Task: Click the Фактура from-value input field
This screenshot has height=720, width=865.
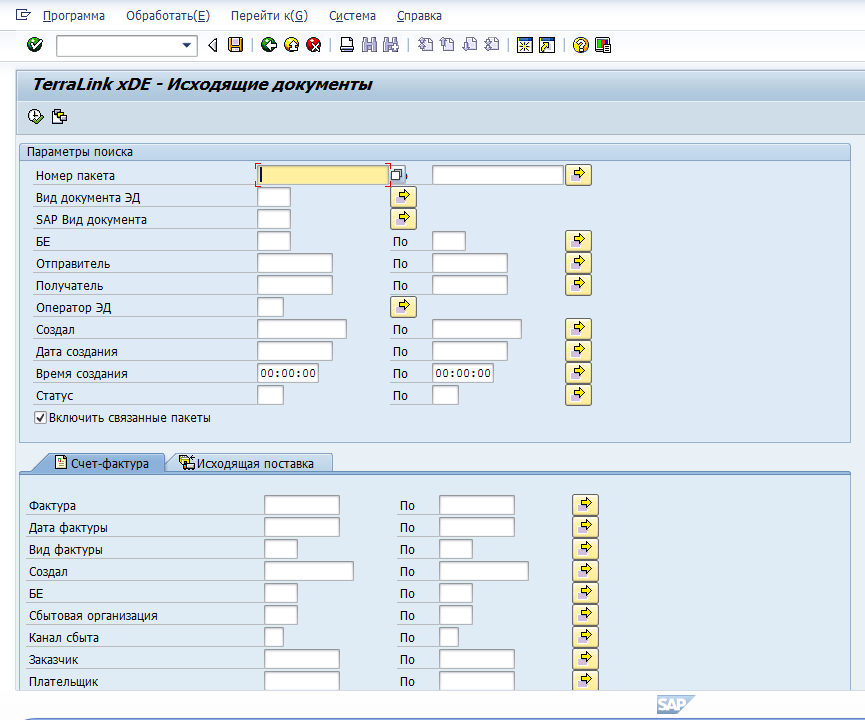Action: 302,505
